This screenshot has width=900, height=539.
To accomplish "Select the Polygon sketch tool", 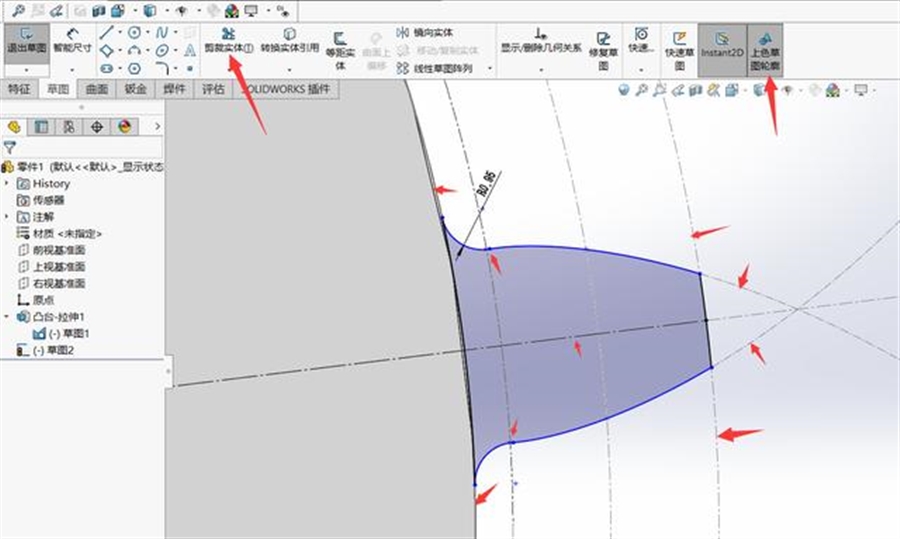I will [x=134, y=68].
